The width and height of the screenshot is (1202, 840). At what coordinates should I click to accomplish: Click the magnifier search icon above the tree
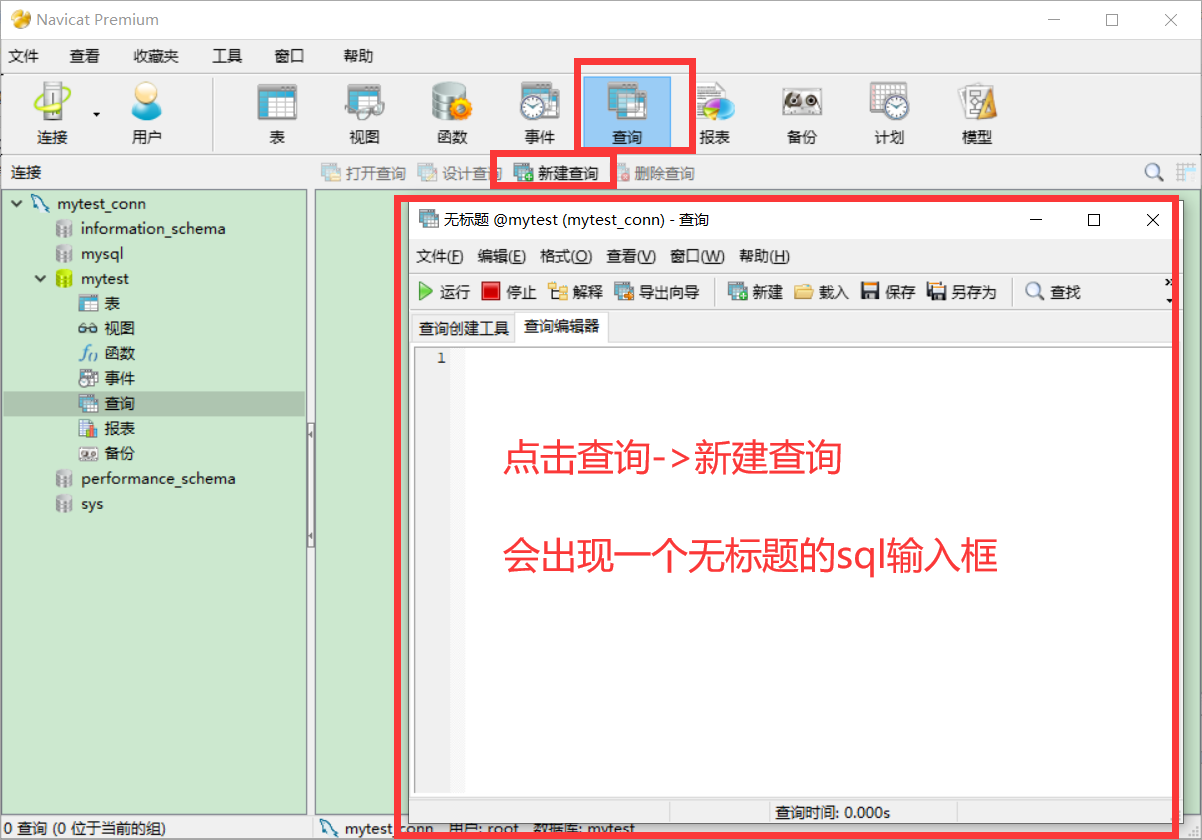point(1153,172)
